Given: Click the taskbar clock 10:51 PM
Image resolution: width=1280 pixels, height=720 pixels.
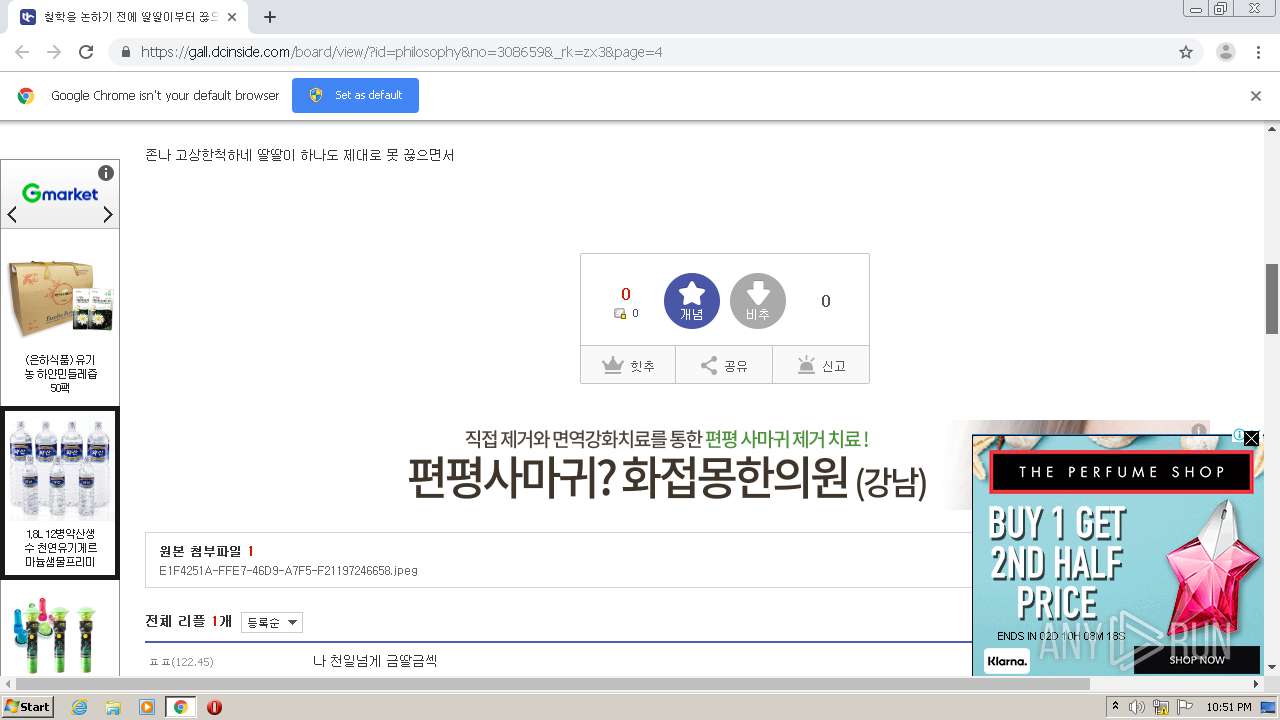Looking at the screenshot, I should pos(1229,707).
